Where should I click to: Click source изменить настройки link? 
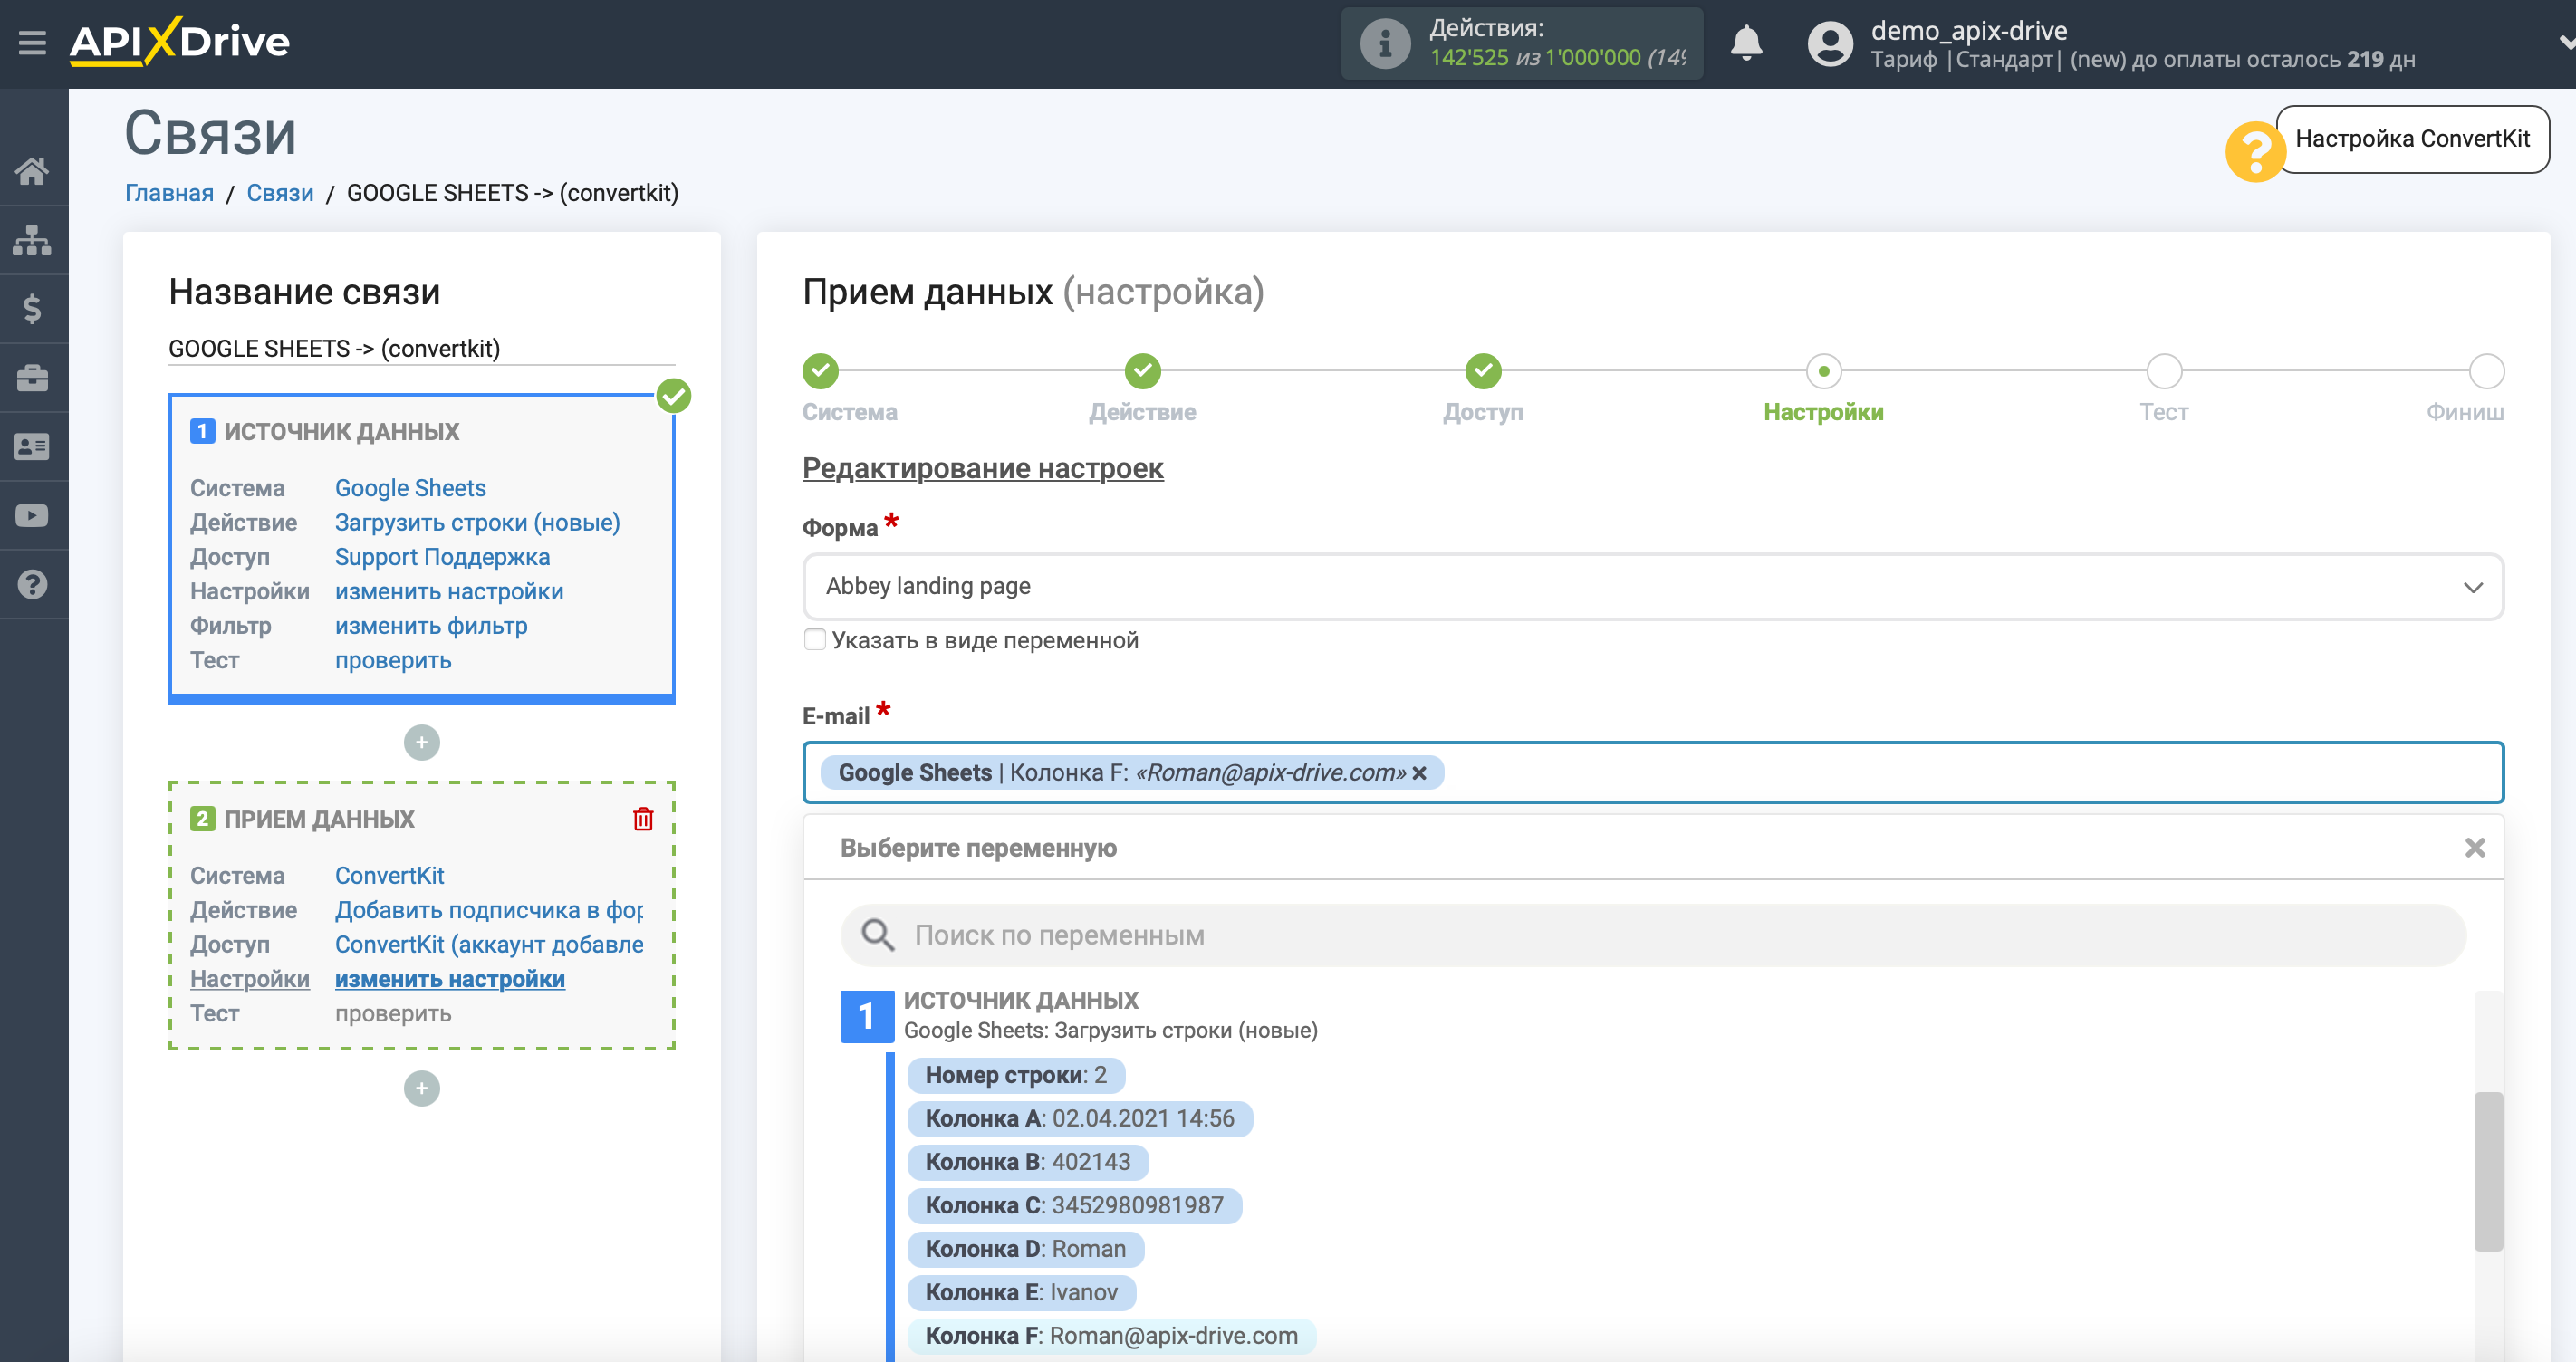coord(449,592)
